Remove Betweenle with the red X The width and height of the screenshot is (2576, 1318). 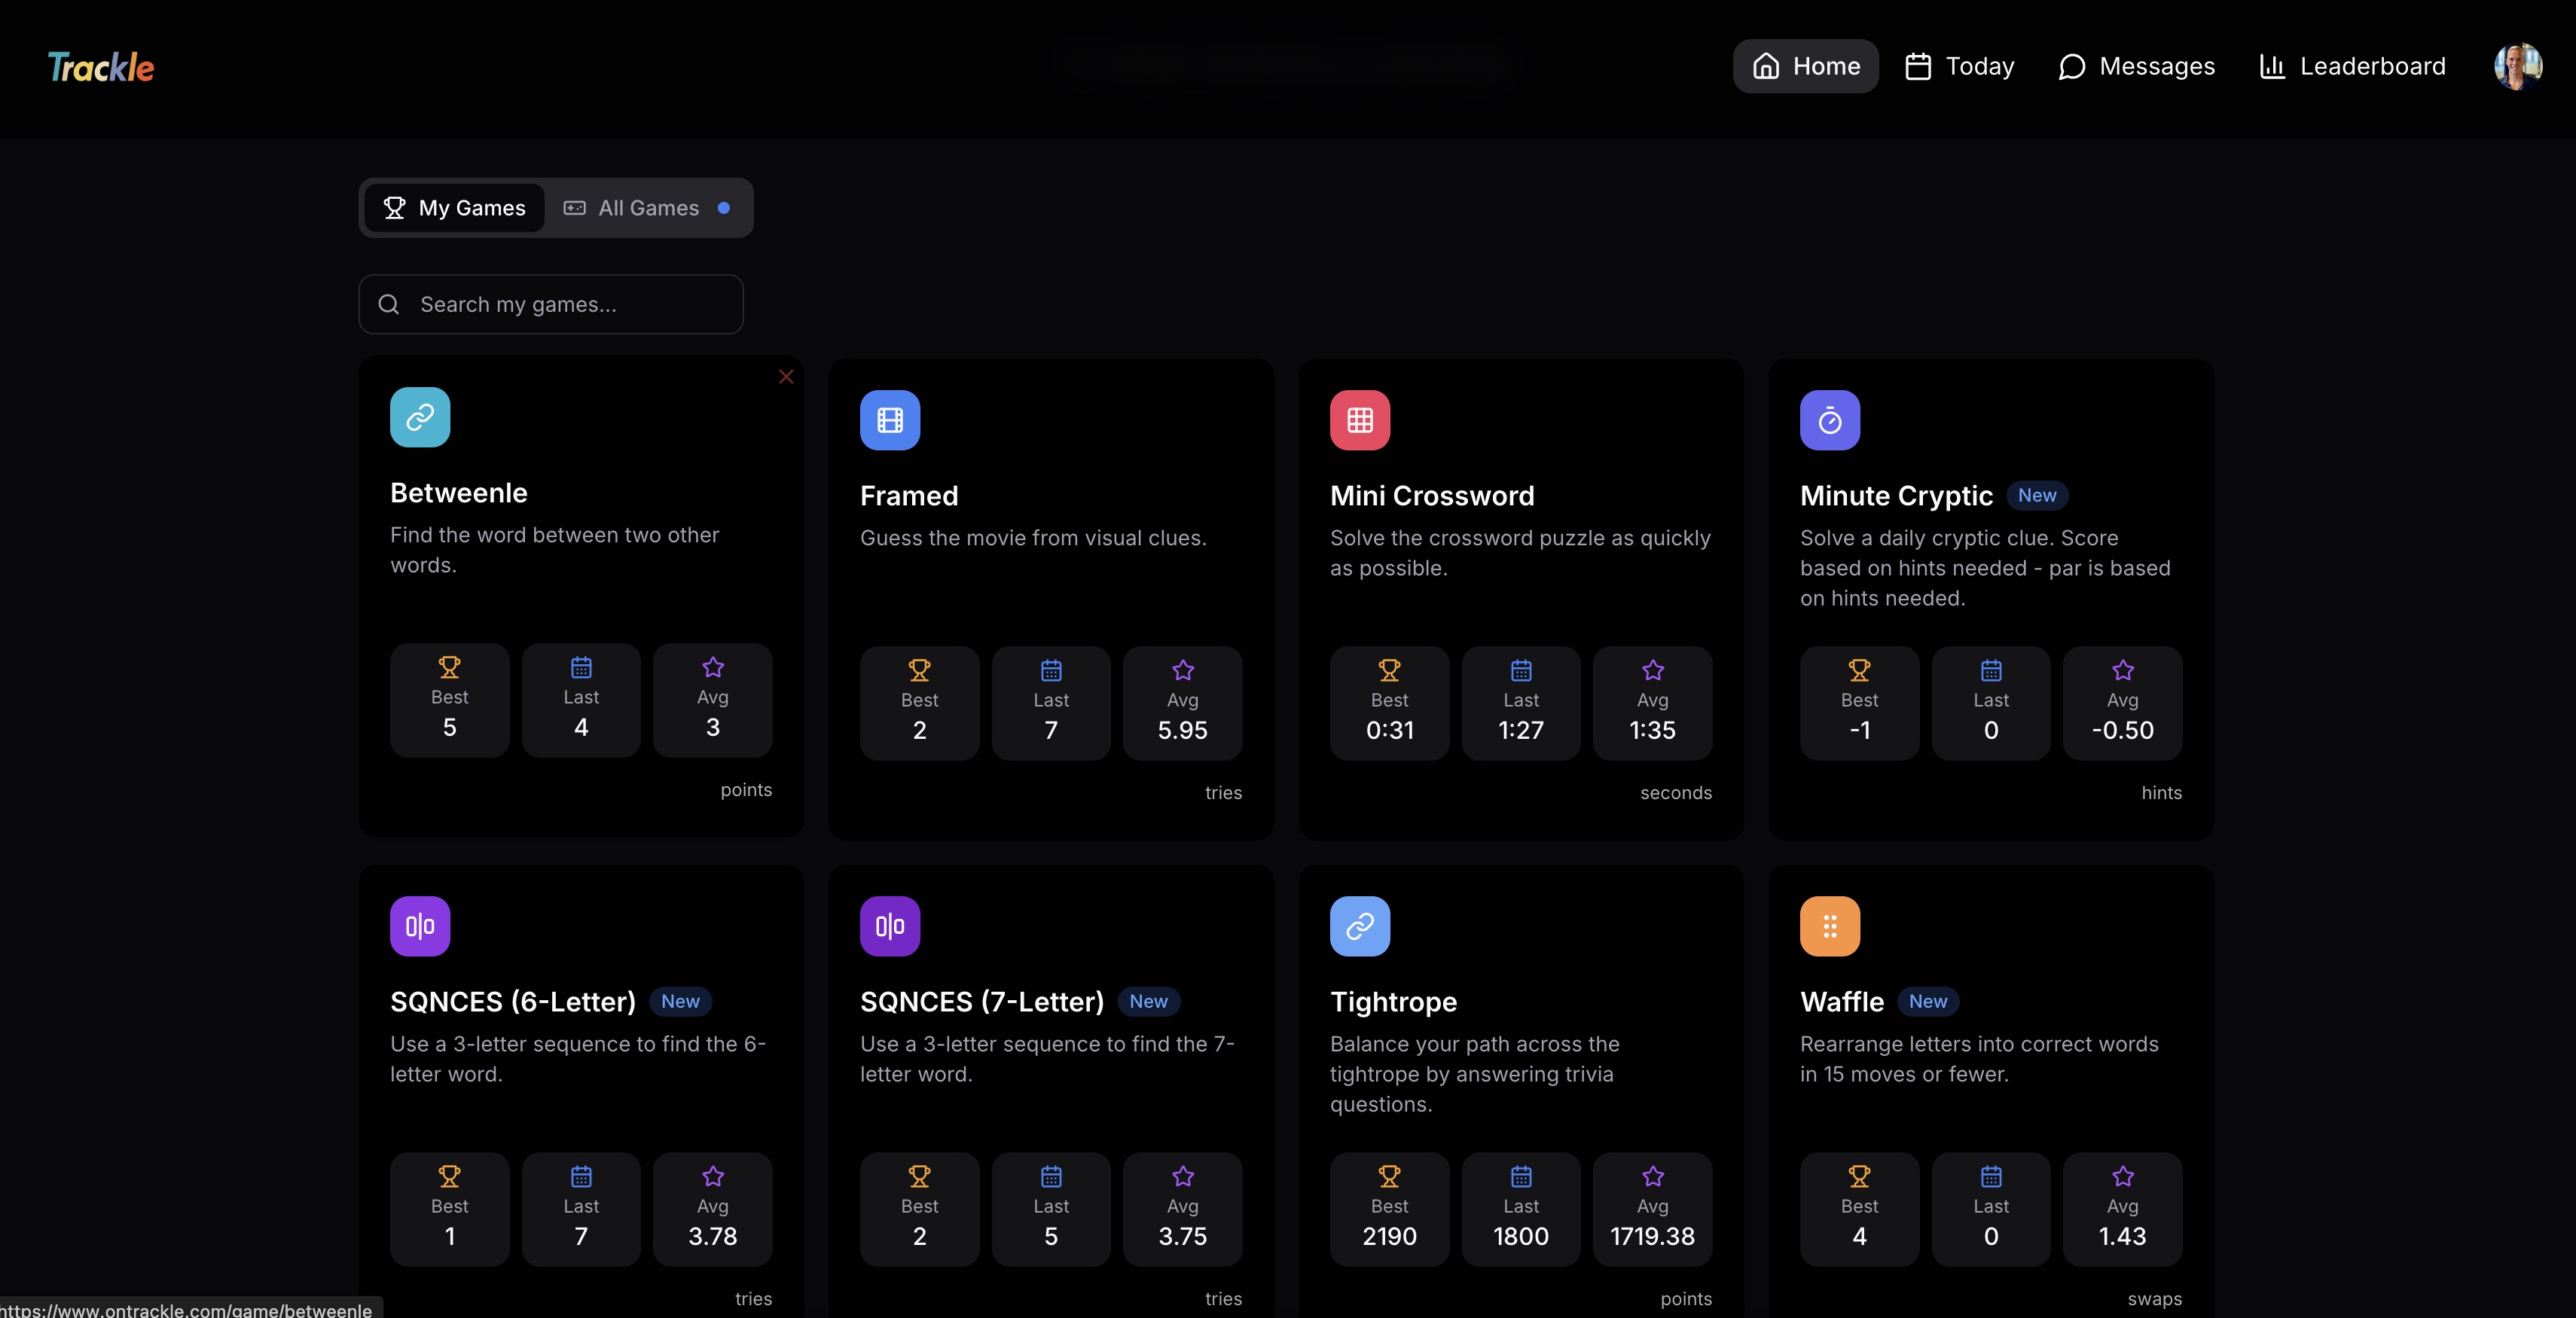[786, 377]
